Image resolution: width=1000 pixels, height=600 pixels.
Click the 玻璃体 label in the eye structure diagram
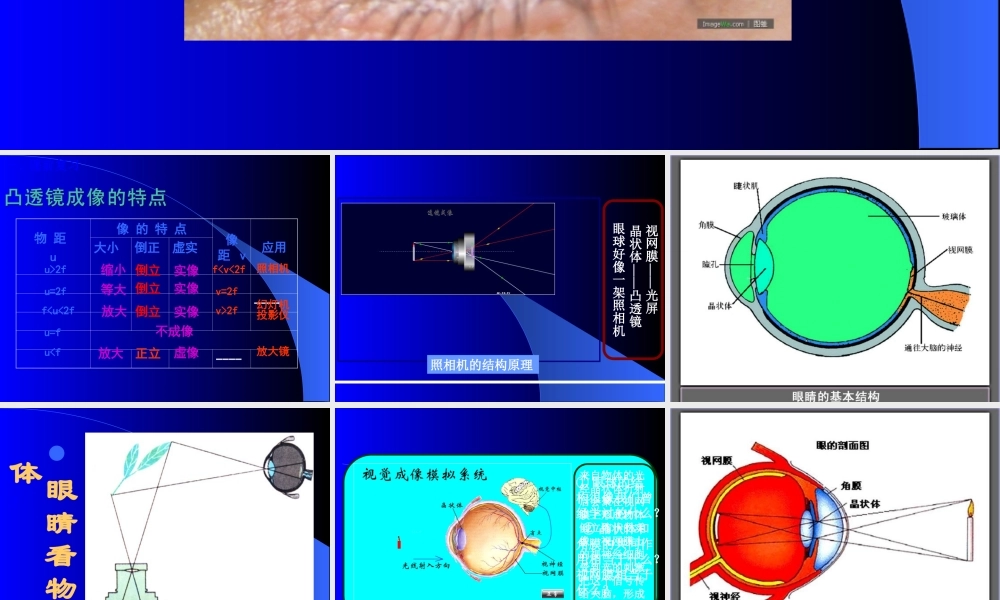pos(953,215)
